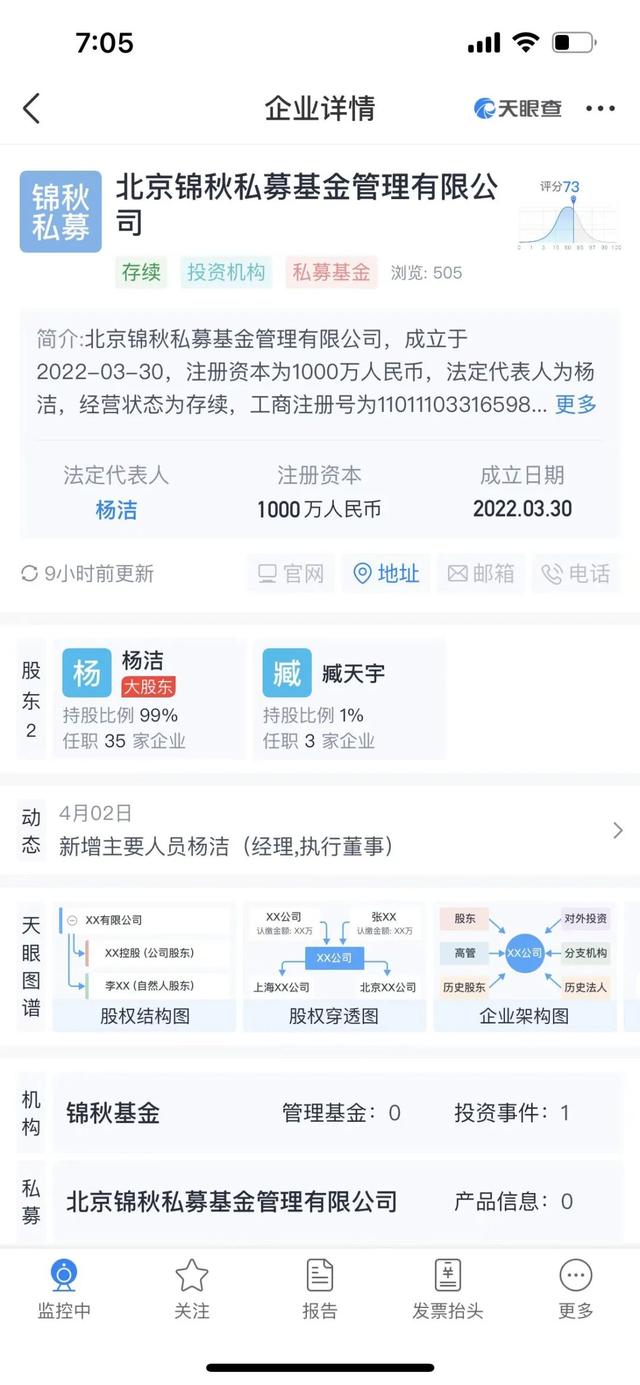Tap 任职 3 家企业 text
The width and height of the screenshot is (640, 1385).
(319, 741)
